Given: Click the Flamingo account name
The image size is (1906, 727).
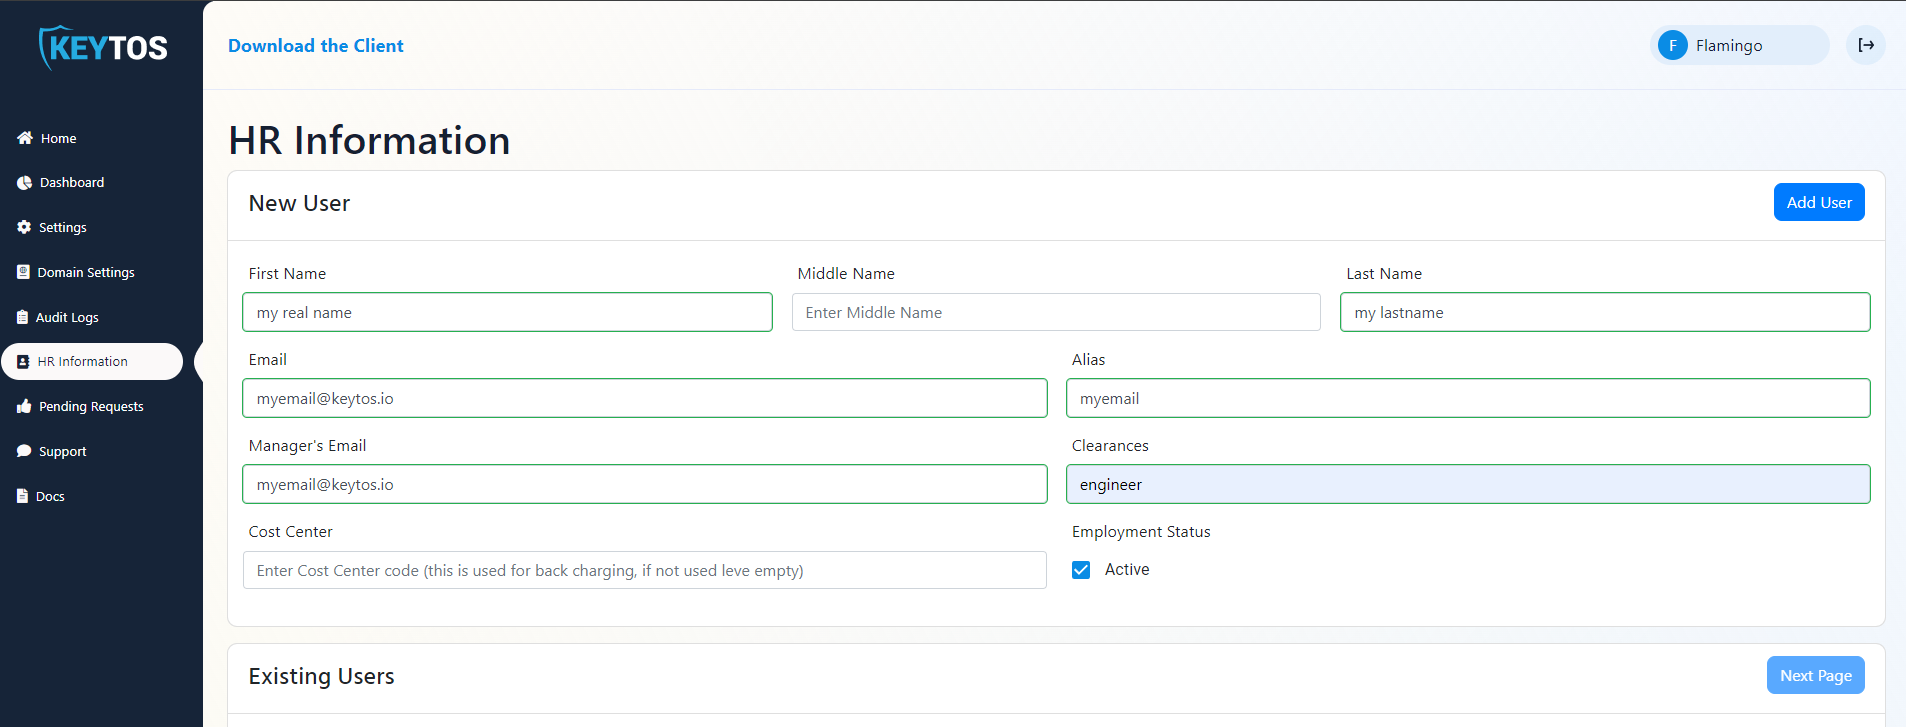Looking at the screenshot, I should pos(1729,45).
